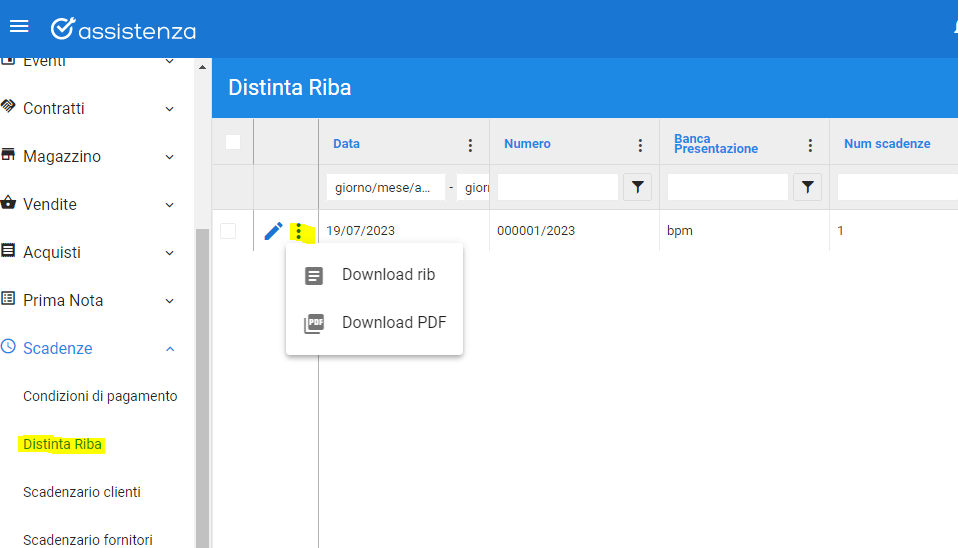Screen dimensions: 958x548
Task: Click the Acquisti menu label
Action: point(52,252)
